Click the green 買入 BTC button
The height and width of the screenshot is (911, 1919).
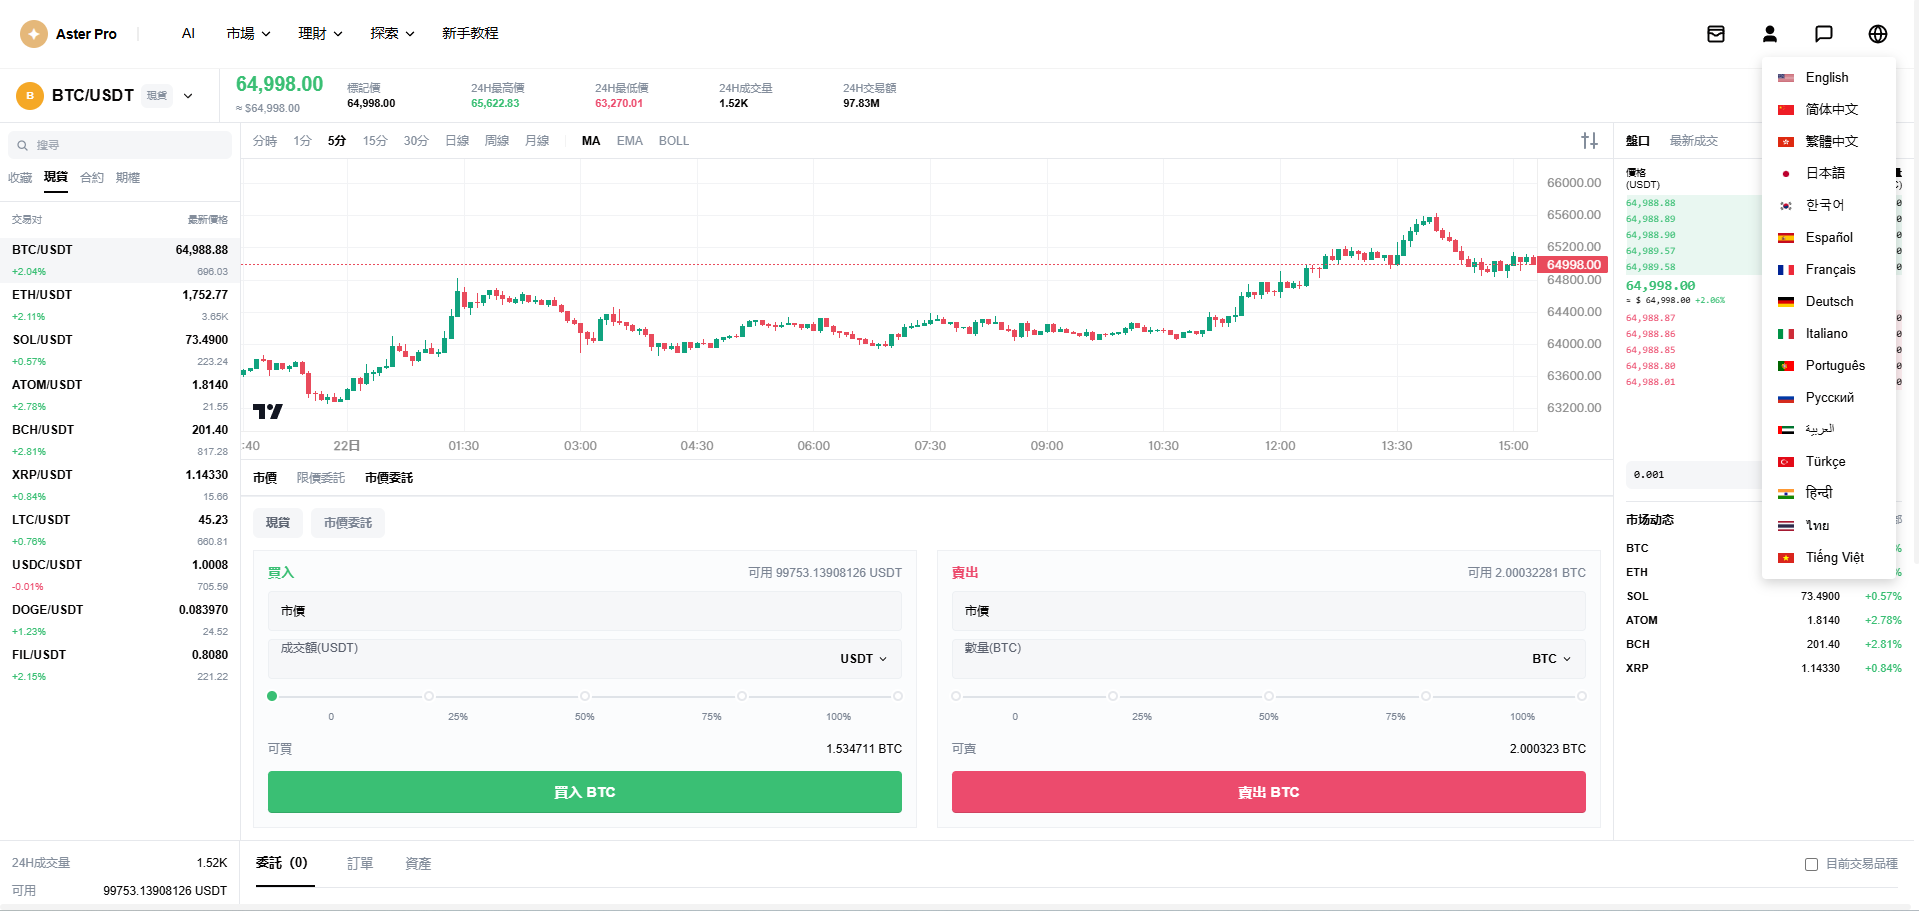coord(585,792)
